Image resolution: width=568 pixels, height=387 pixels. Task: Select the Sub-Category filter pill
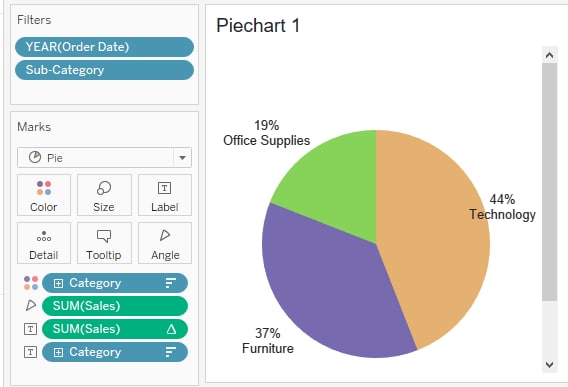(x=104, y=70)
